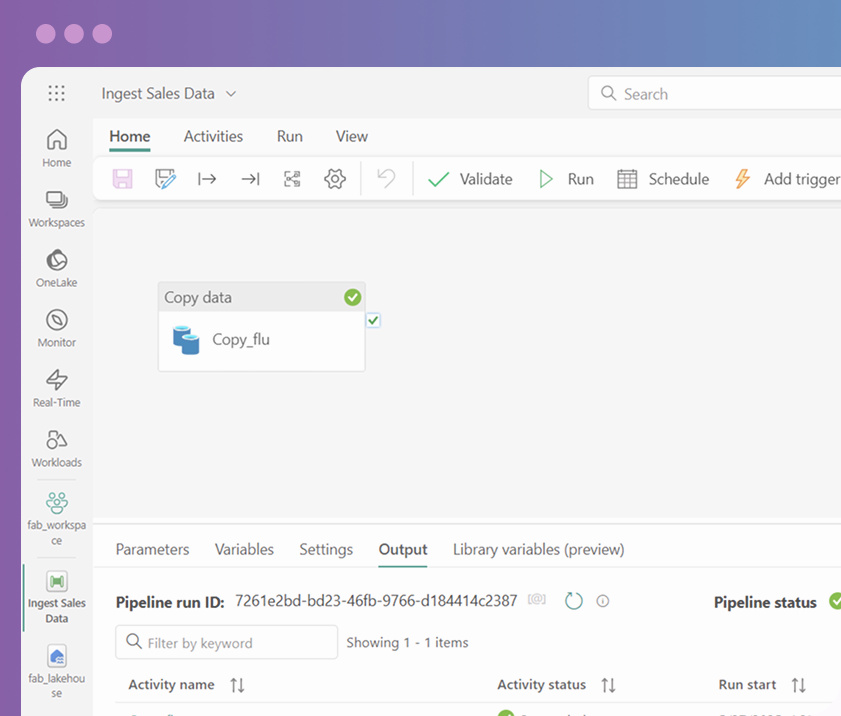Open the Schedule option
Image resolution: width=841 pixels, height=716 pixels.
663,179
